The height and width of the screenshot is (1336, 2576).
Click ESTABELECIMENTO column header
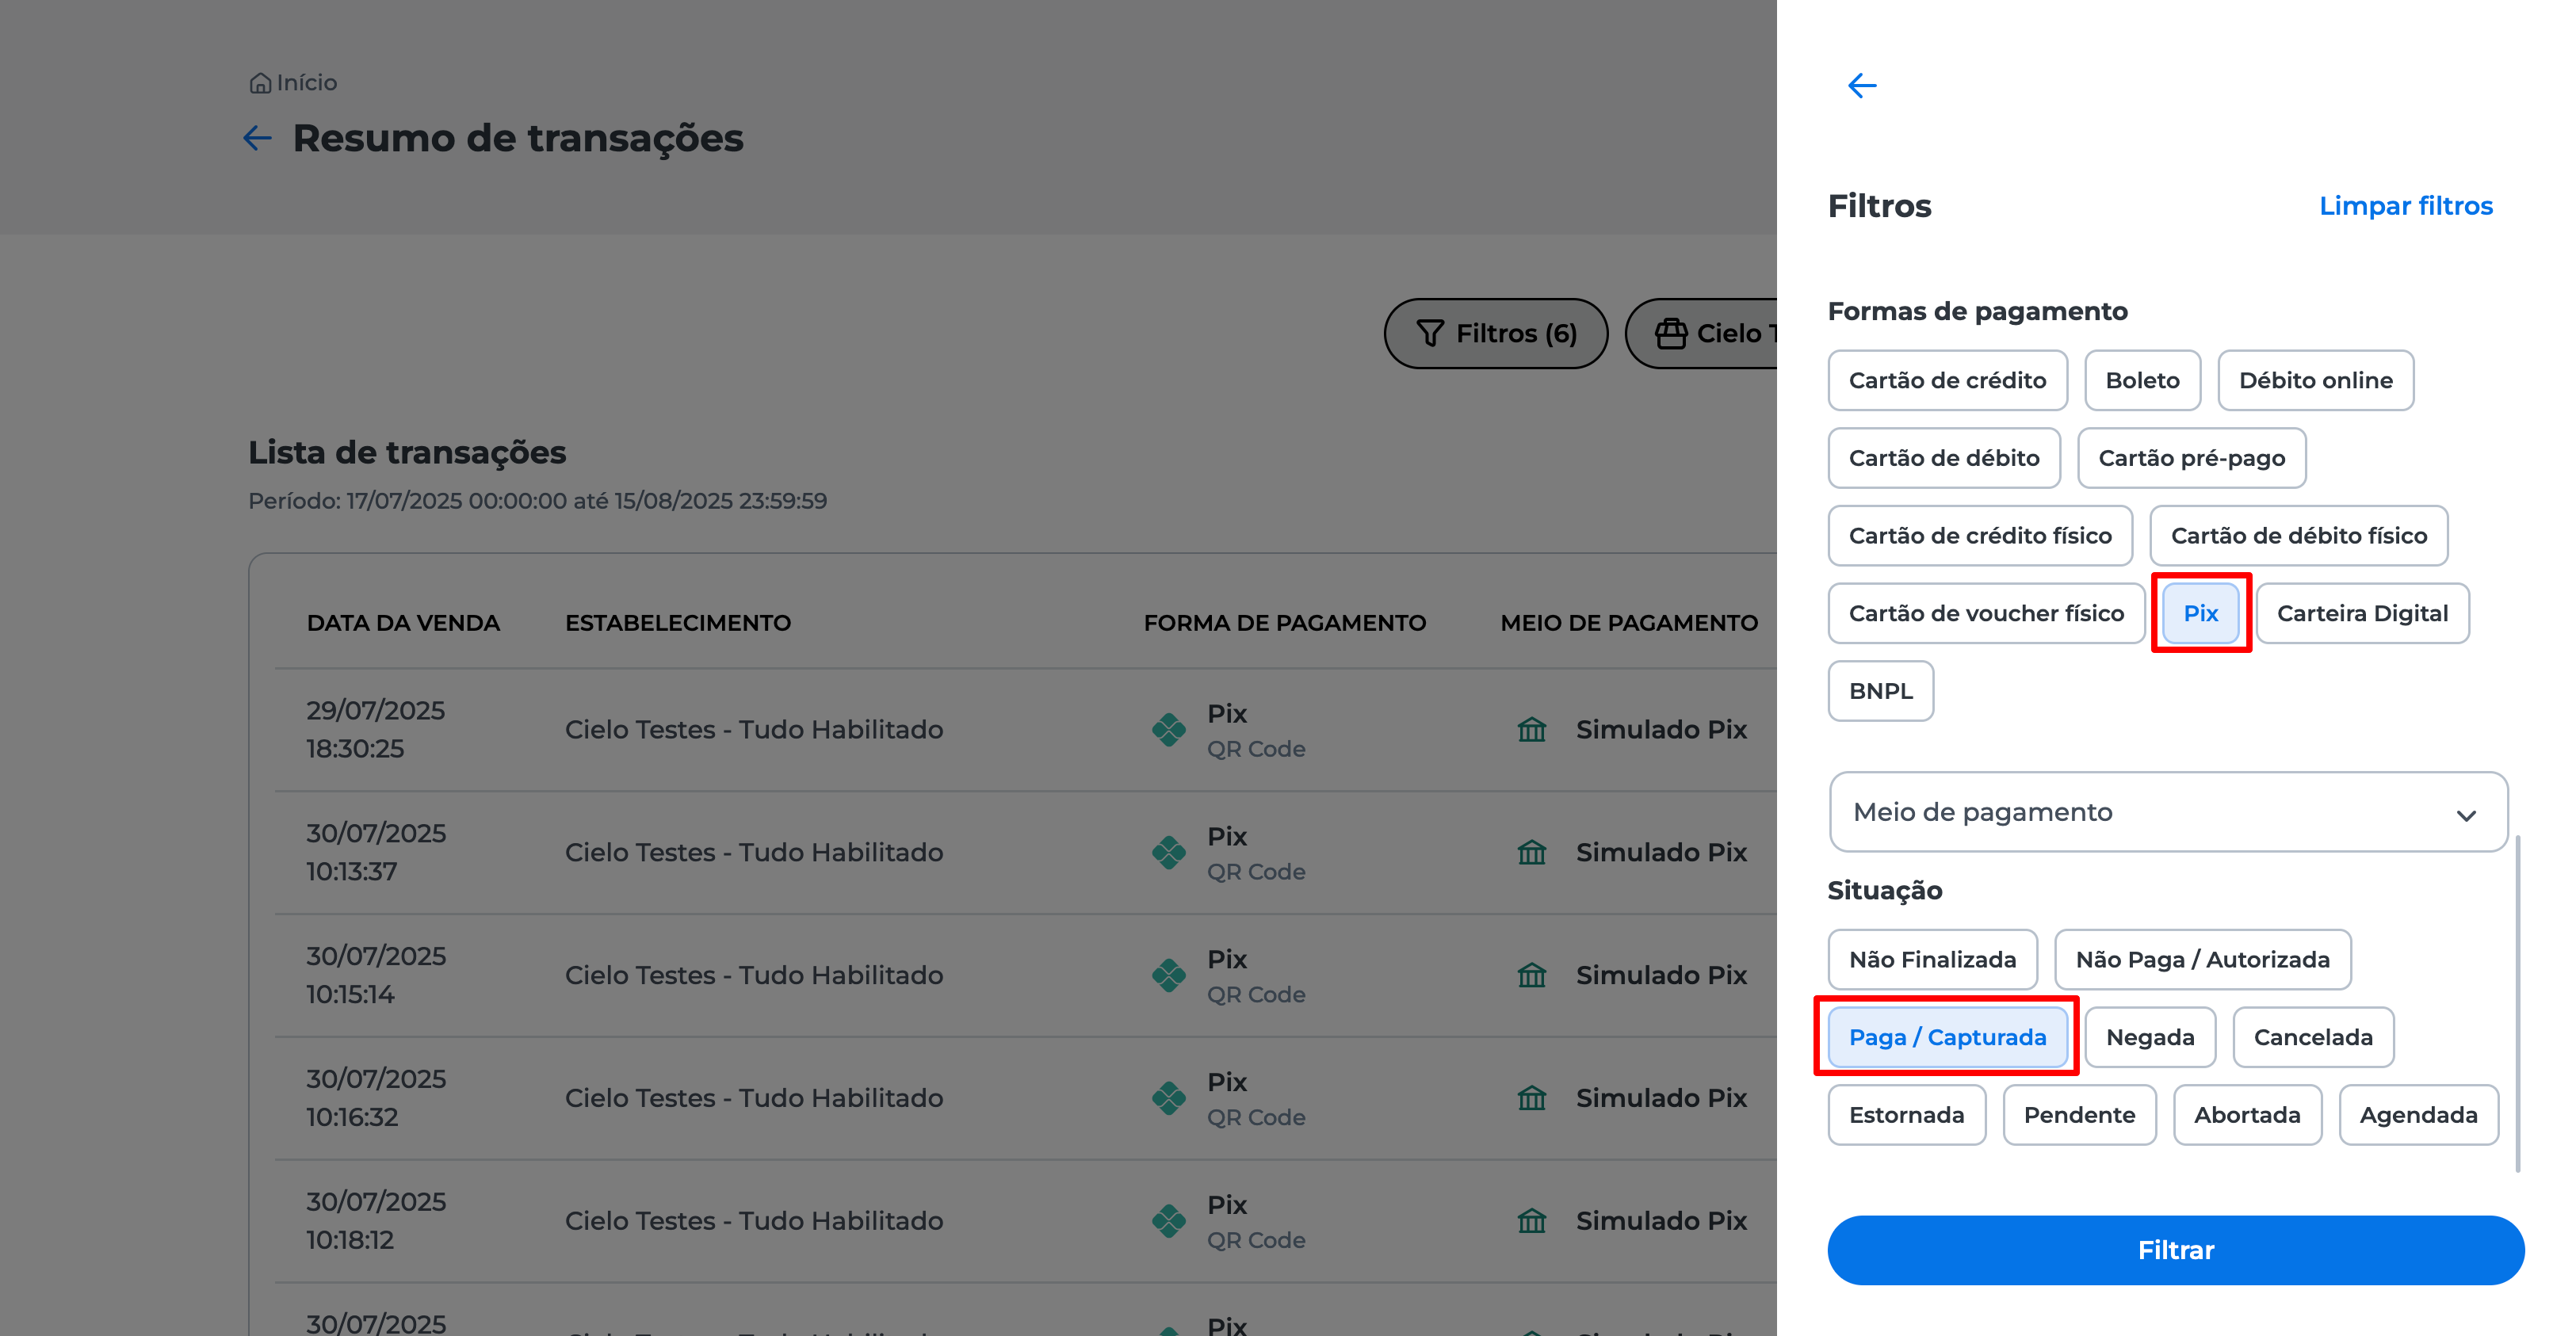(x=677, y=623)
